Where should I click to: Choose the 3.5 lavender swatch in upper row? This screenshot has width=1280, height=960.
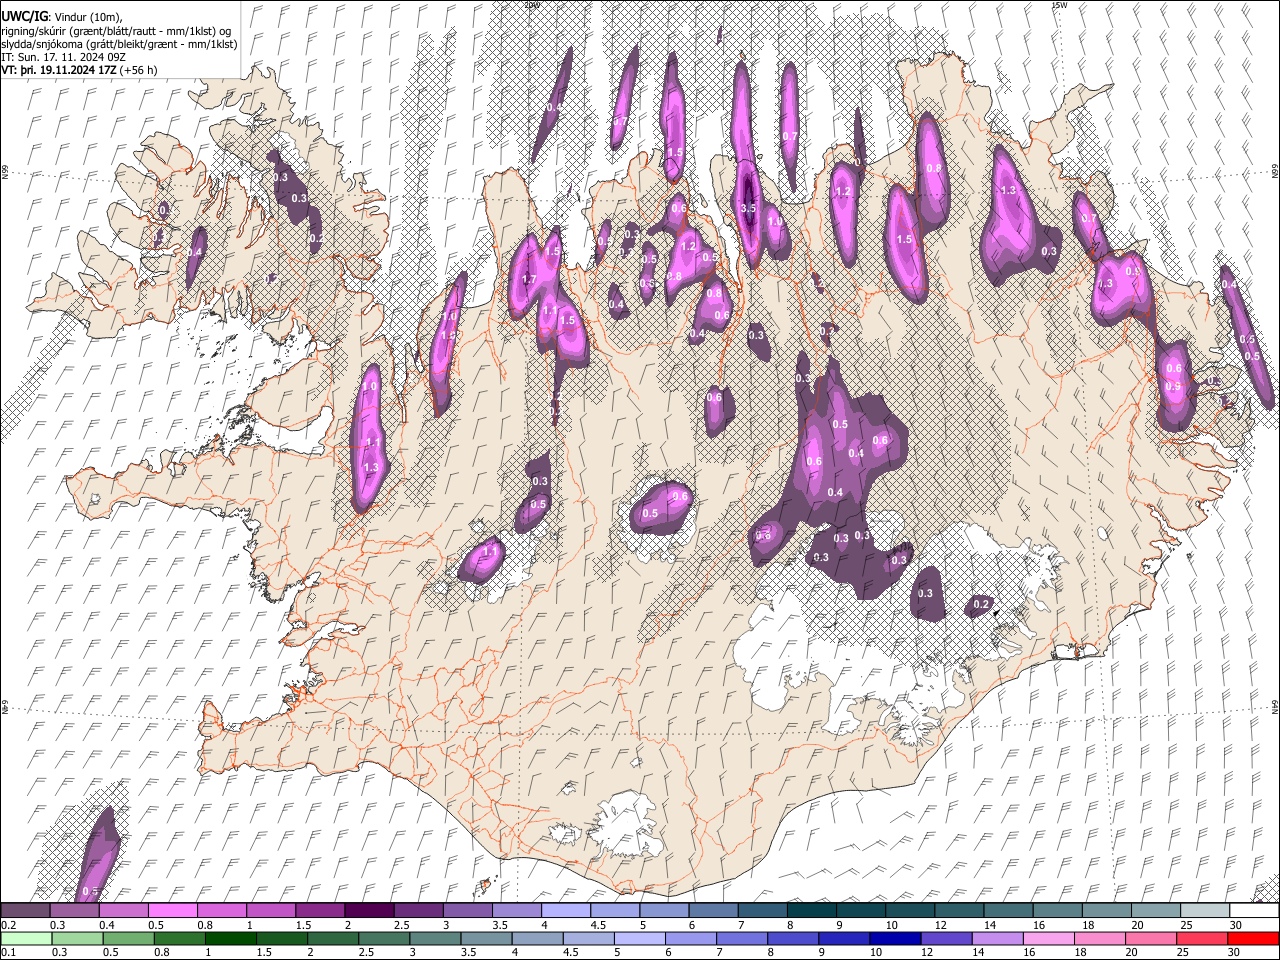(516, 910)
